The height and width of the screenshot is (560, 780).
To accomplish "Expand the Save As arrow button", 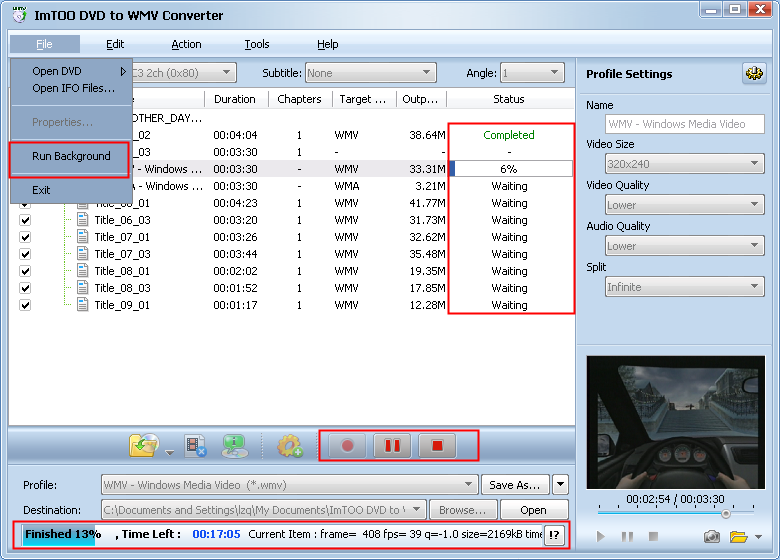I will click(x=560, y=484).
